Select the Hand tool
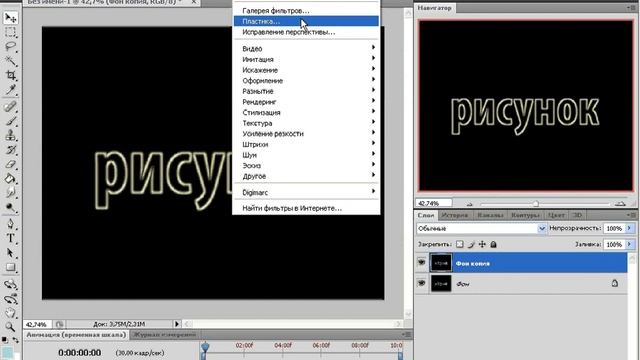 [x=11, y=313]
